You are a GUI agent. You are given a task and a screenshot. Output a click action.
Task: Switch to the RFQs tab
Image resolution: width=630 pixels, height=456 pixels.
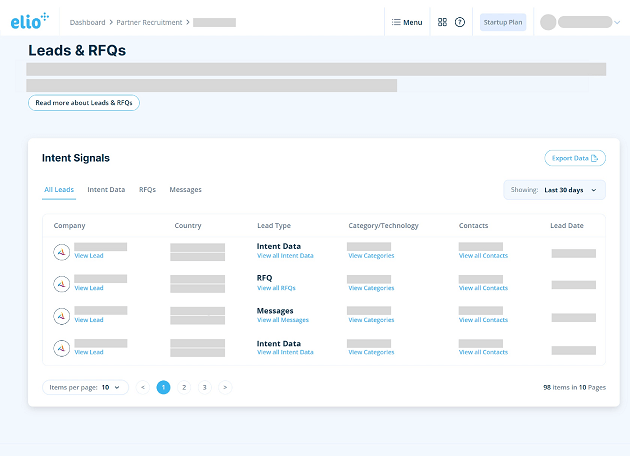click(x=147, y=190)
